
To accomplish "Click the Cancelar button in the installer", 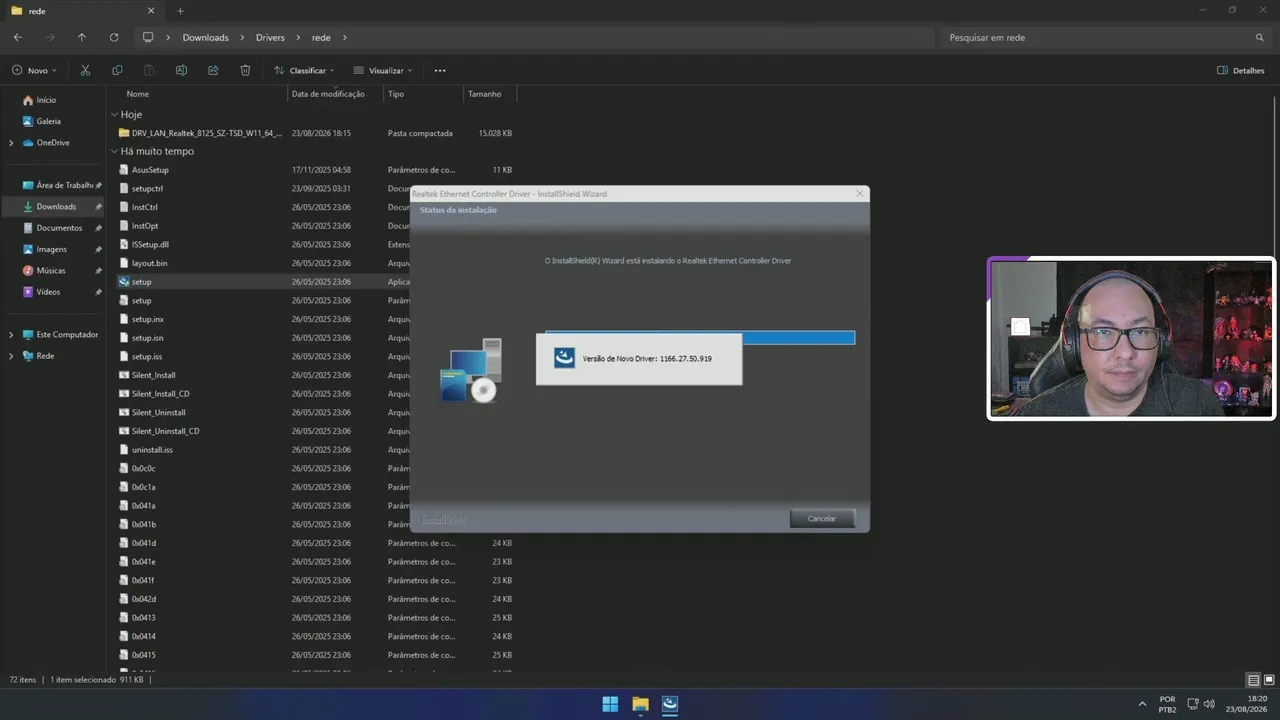I will [x=821, y=518].
